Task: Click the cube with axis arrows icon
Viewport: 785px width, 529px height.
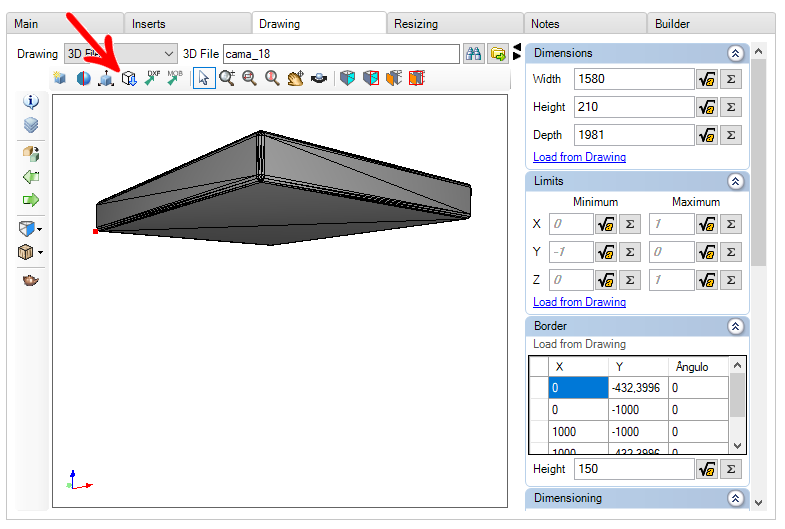Action: click(x=106, y=78)
